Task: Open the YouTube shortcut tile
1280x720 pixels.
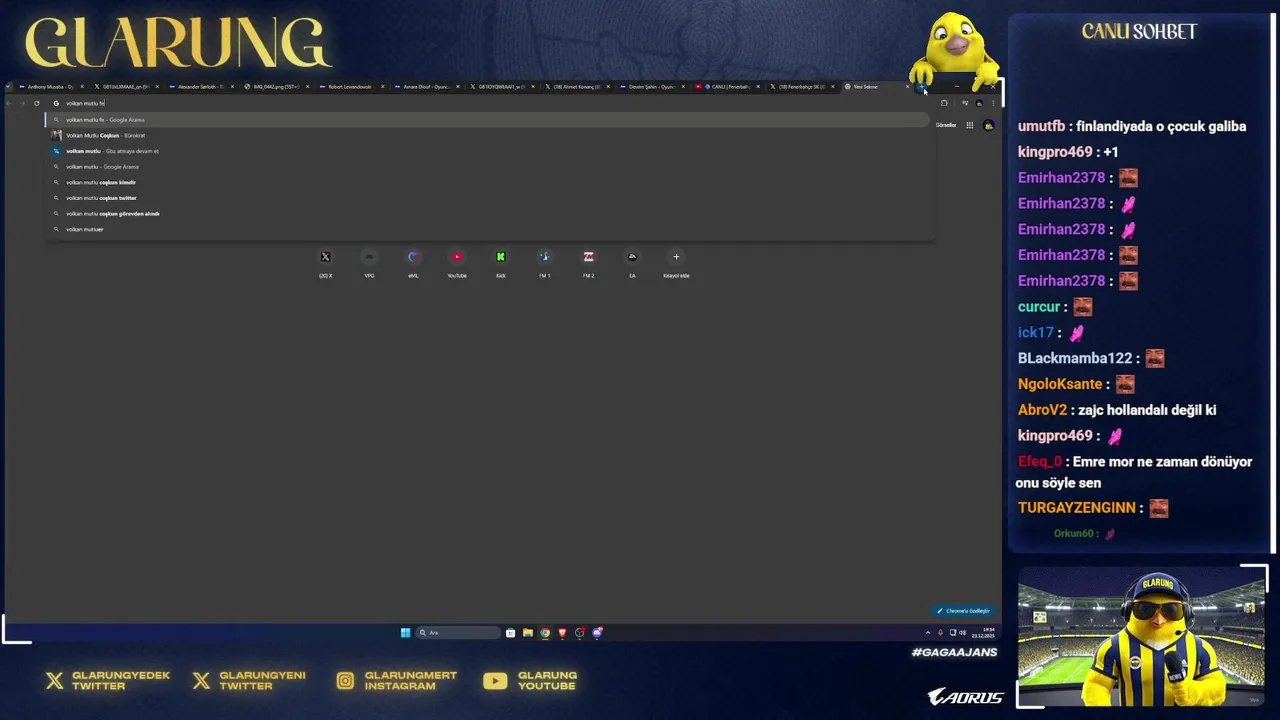Action: click(x=457, y=262)
